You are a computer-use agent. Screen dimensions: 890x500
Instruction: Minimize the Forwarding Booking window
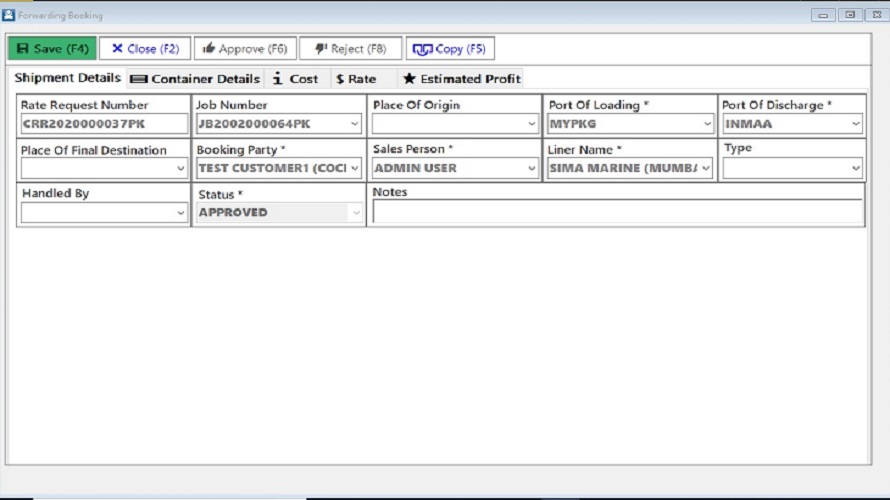pyautogui.click(x=823, y=15)
